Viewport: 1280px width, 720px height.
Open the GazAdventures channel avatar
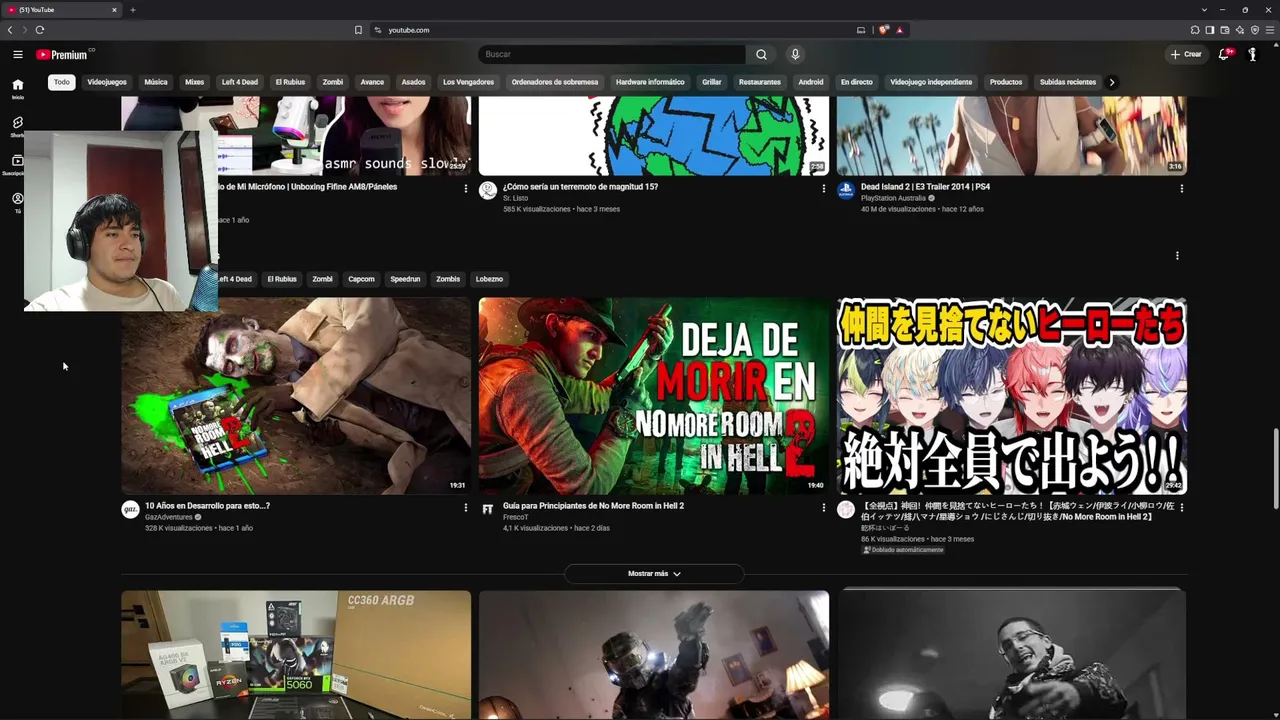pos(130,510)
